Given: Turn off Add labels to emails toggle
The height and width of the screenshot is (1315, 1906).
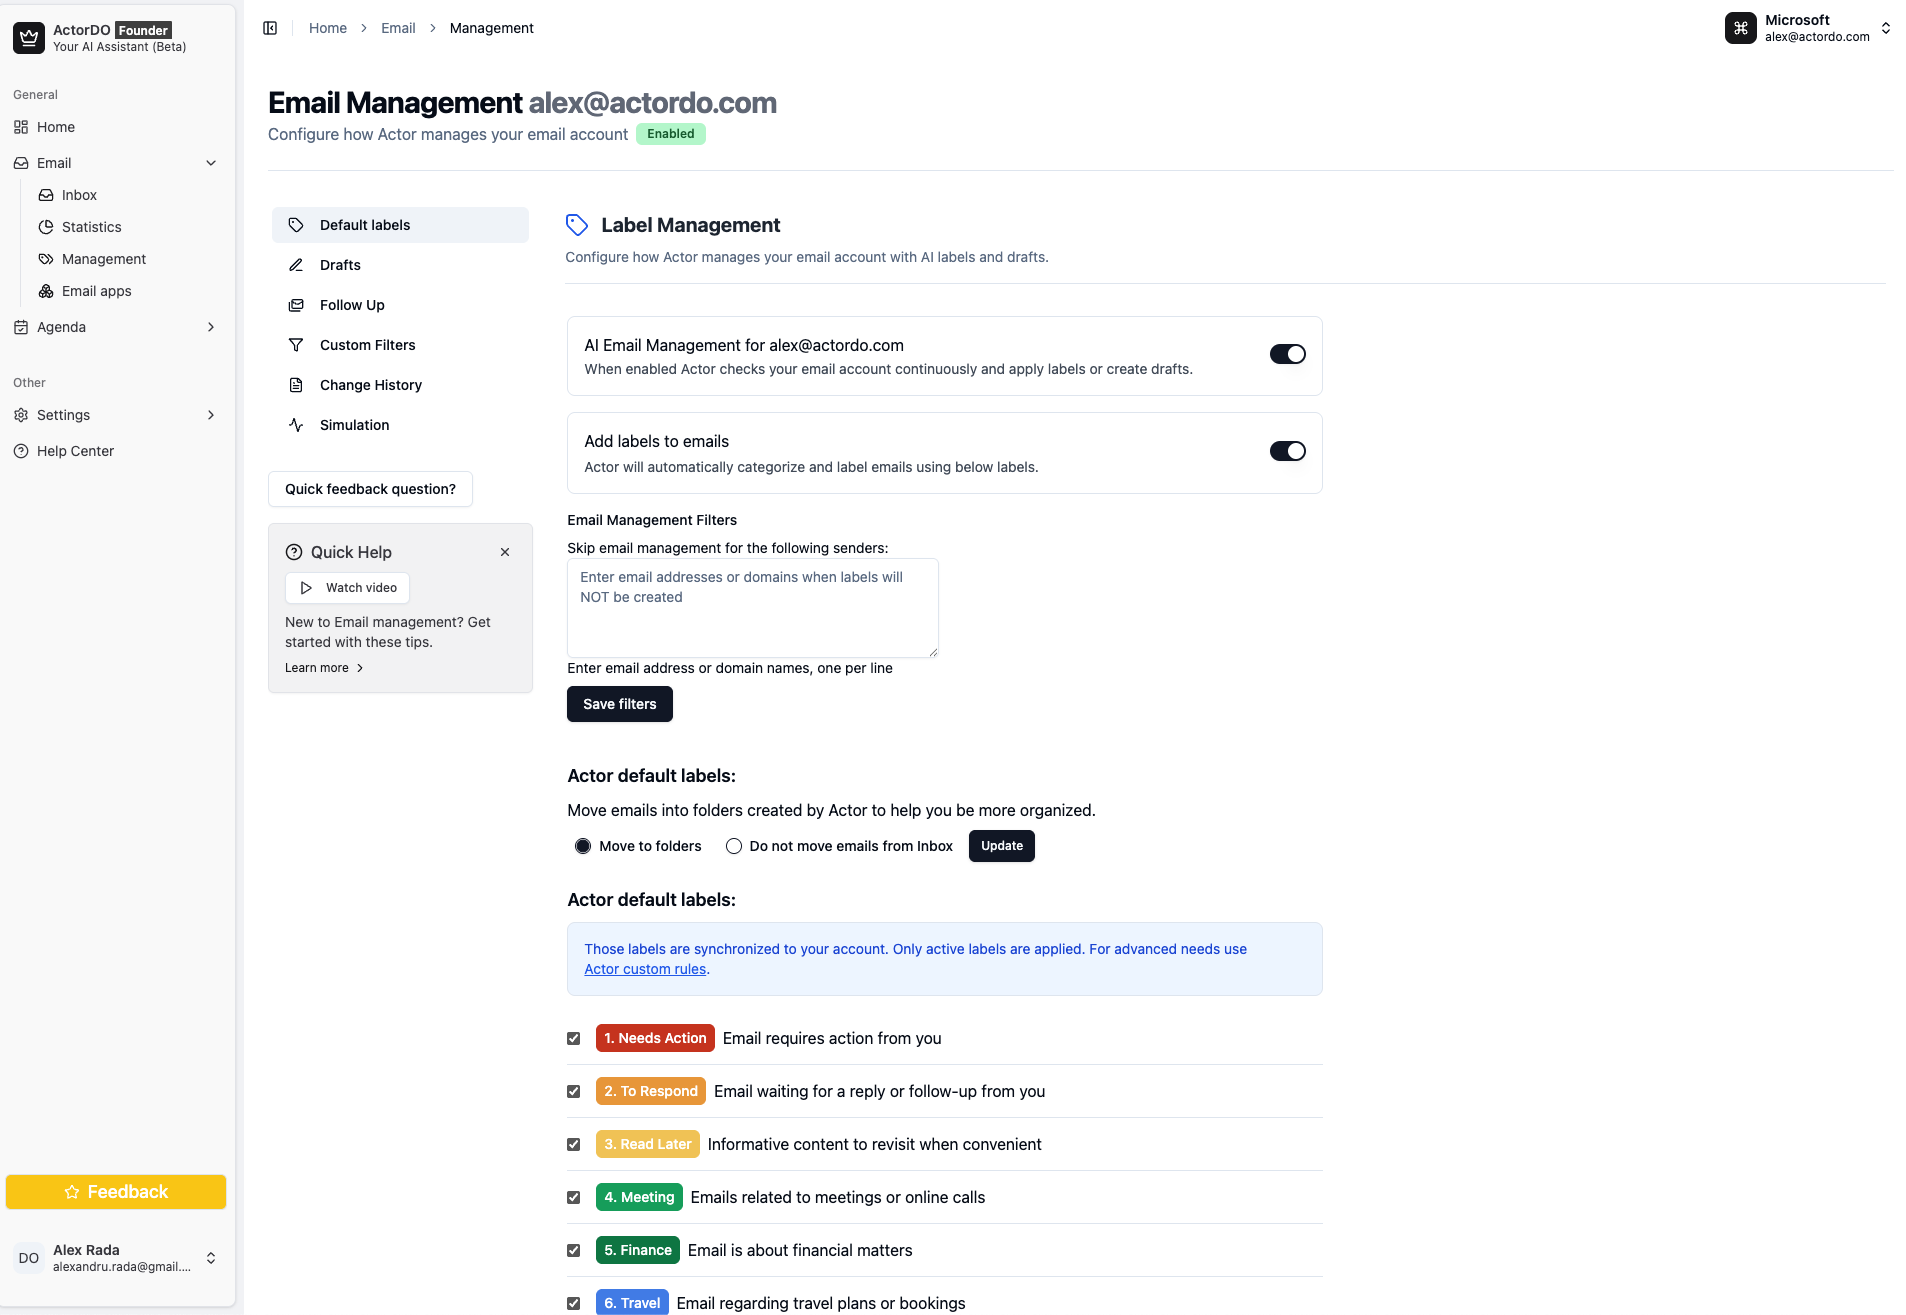Looking at the screenshot, I should (x=1288, y=451).
